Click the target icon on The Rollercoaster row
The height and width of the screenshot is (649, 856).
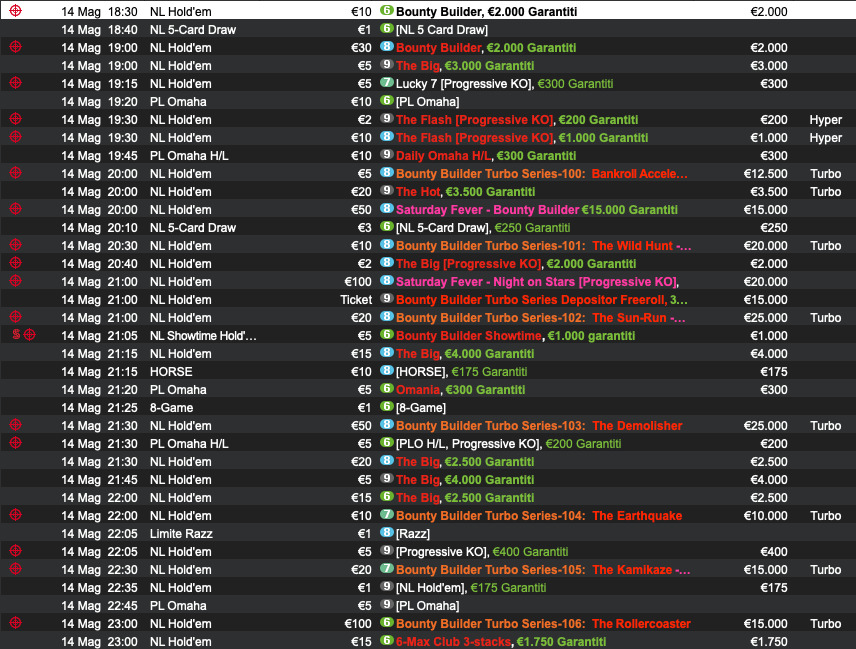[x=15, y=623]
